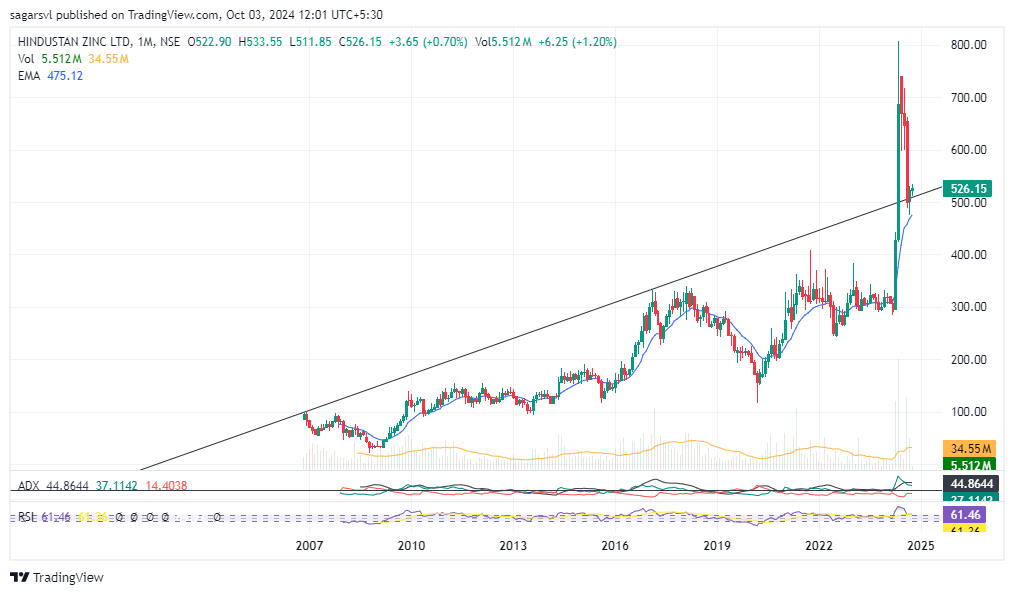Click the 2016 year label on time axis
Screen dimensions: 1014x595
615,545
